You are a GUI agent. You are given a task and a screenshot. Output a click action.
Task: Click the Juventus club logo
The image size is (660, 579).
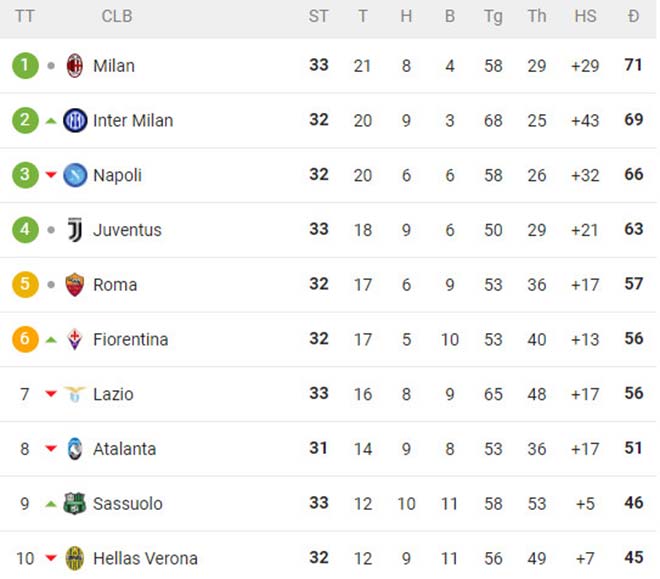75,230
